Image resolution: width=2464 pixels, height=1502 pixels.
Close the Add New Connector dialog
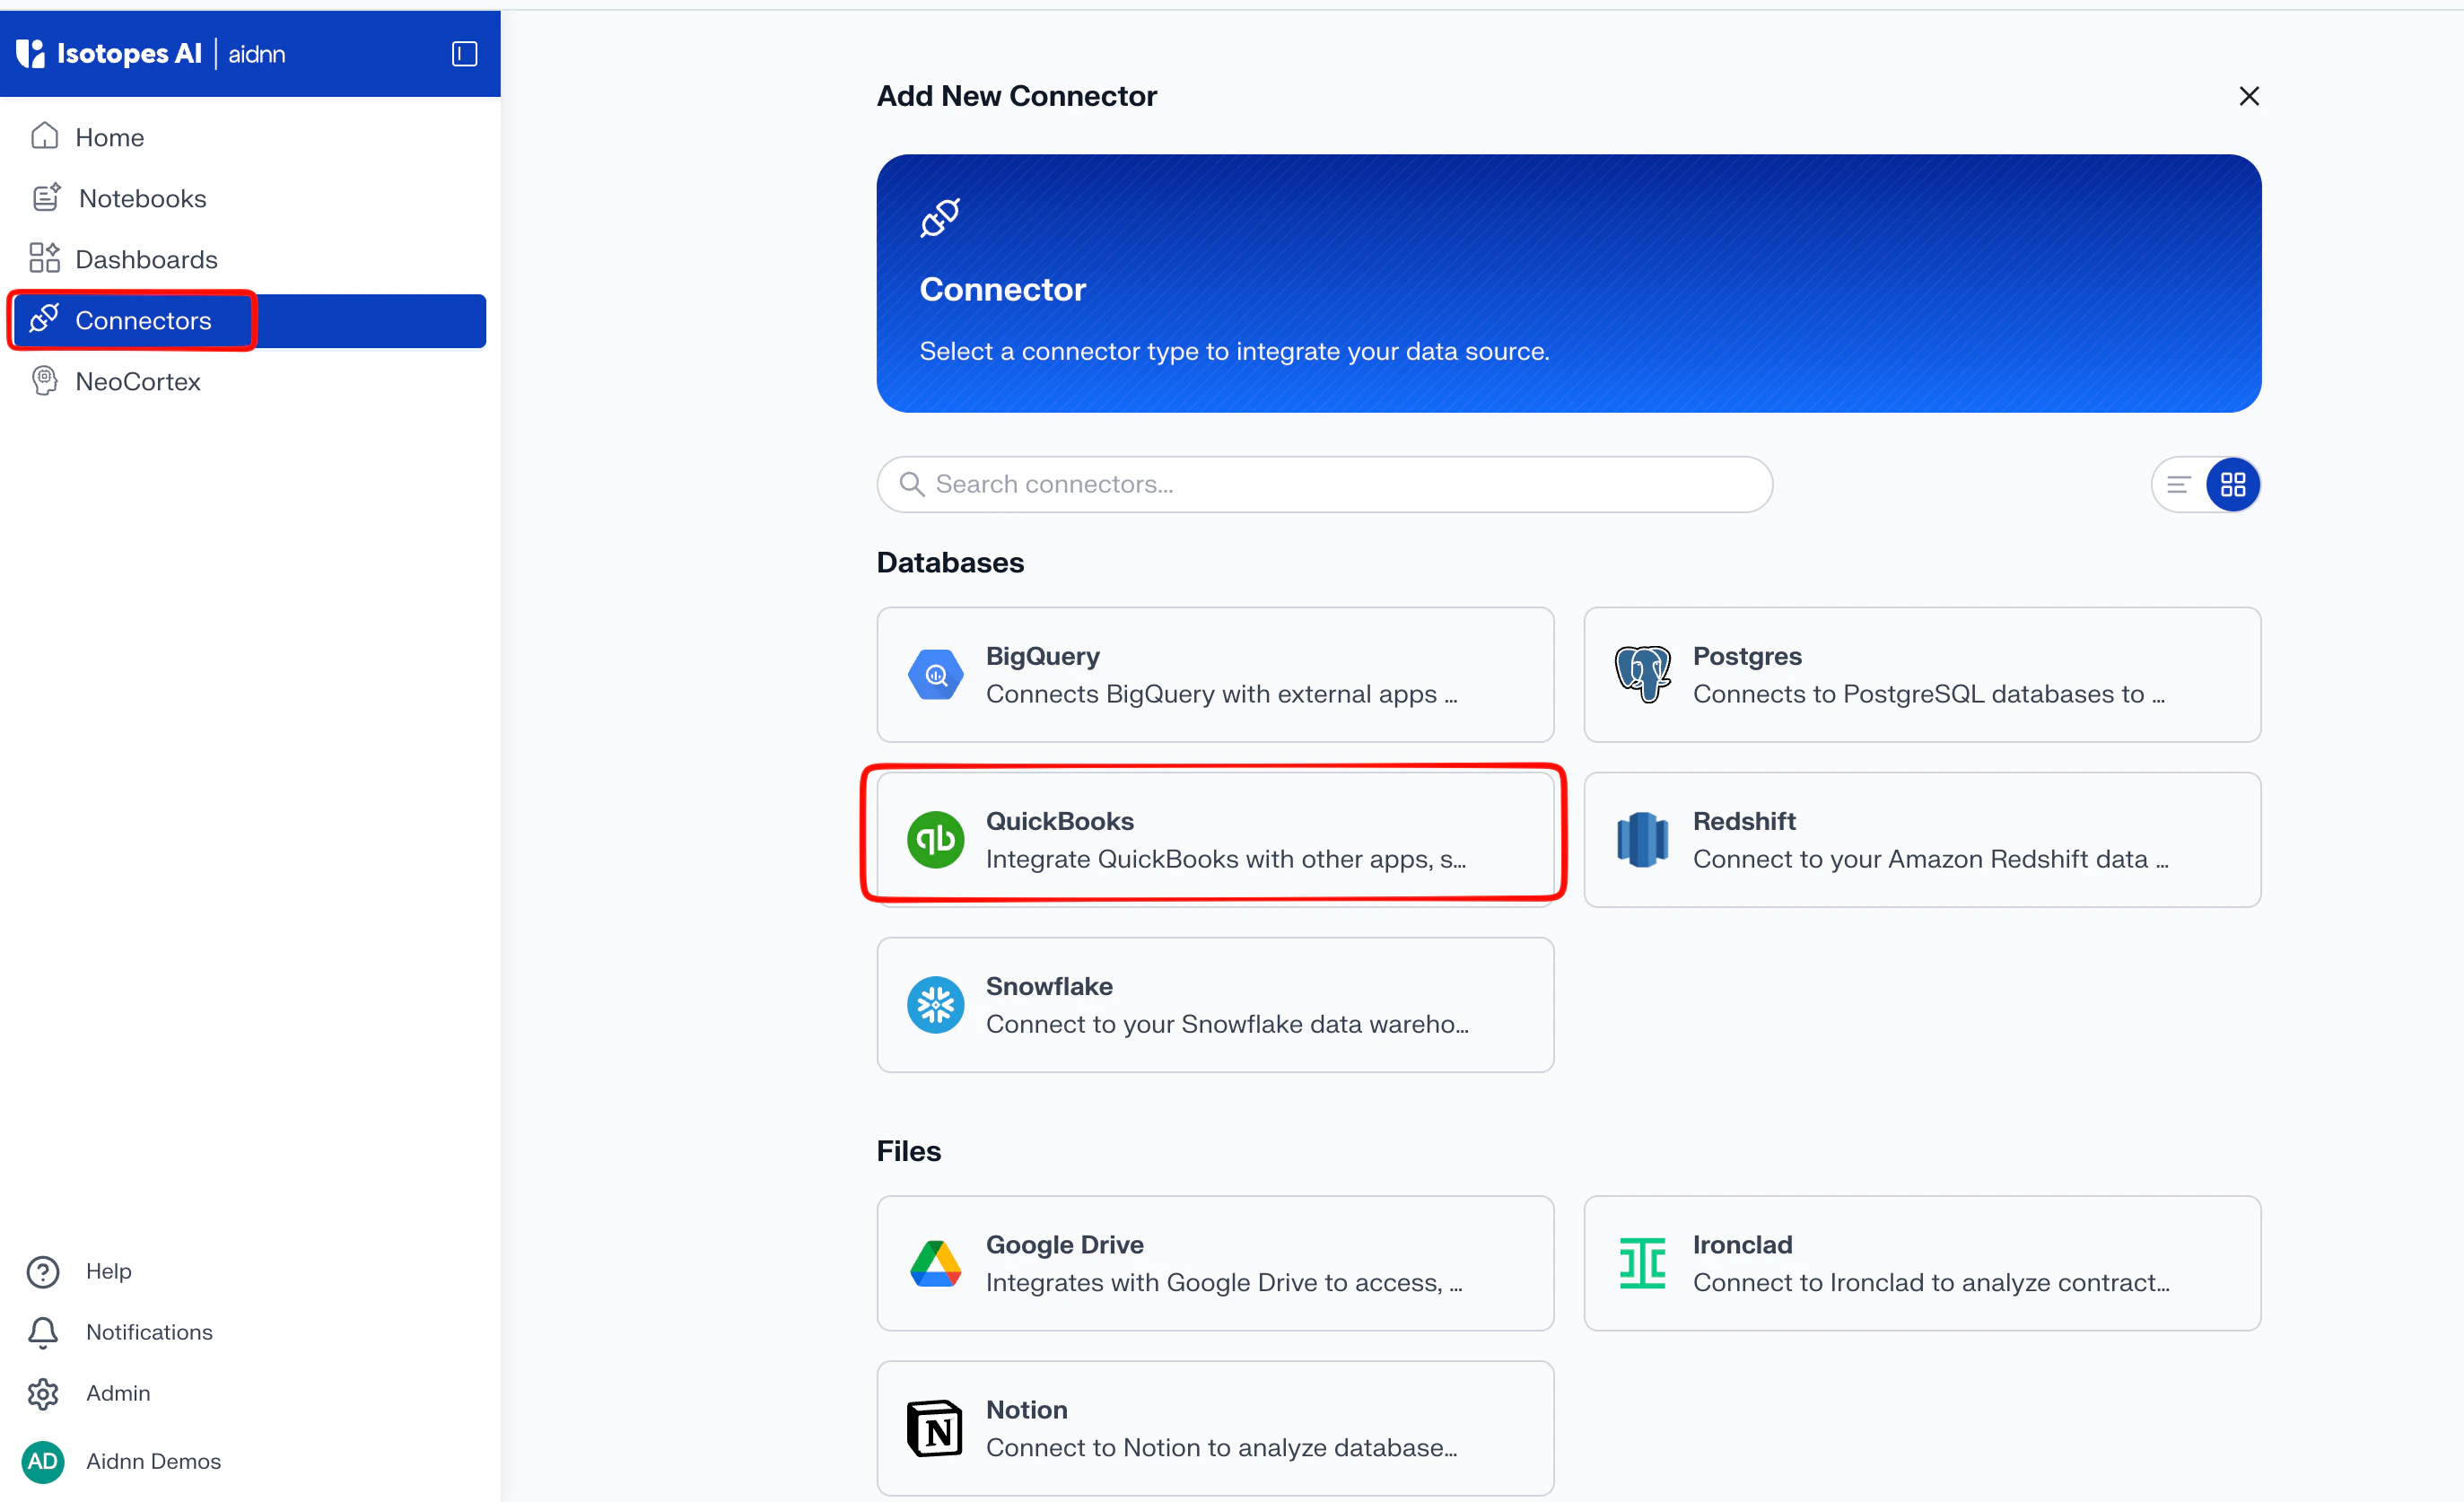point(2249,96)
